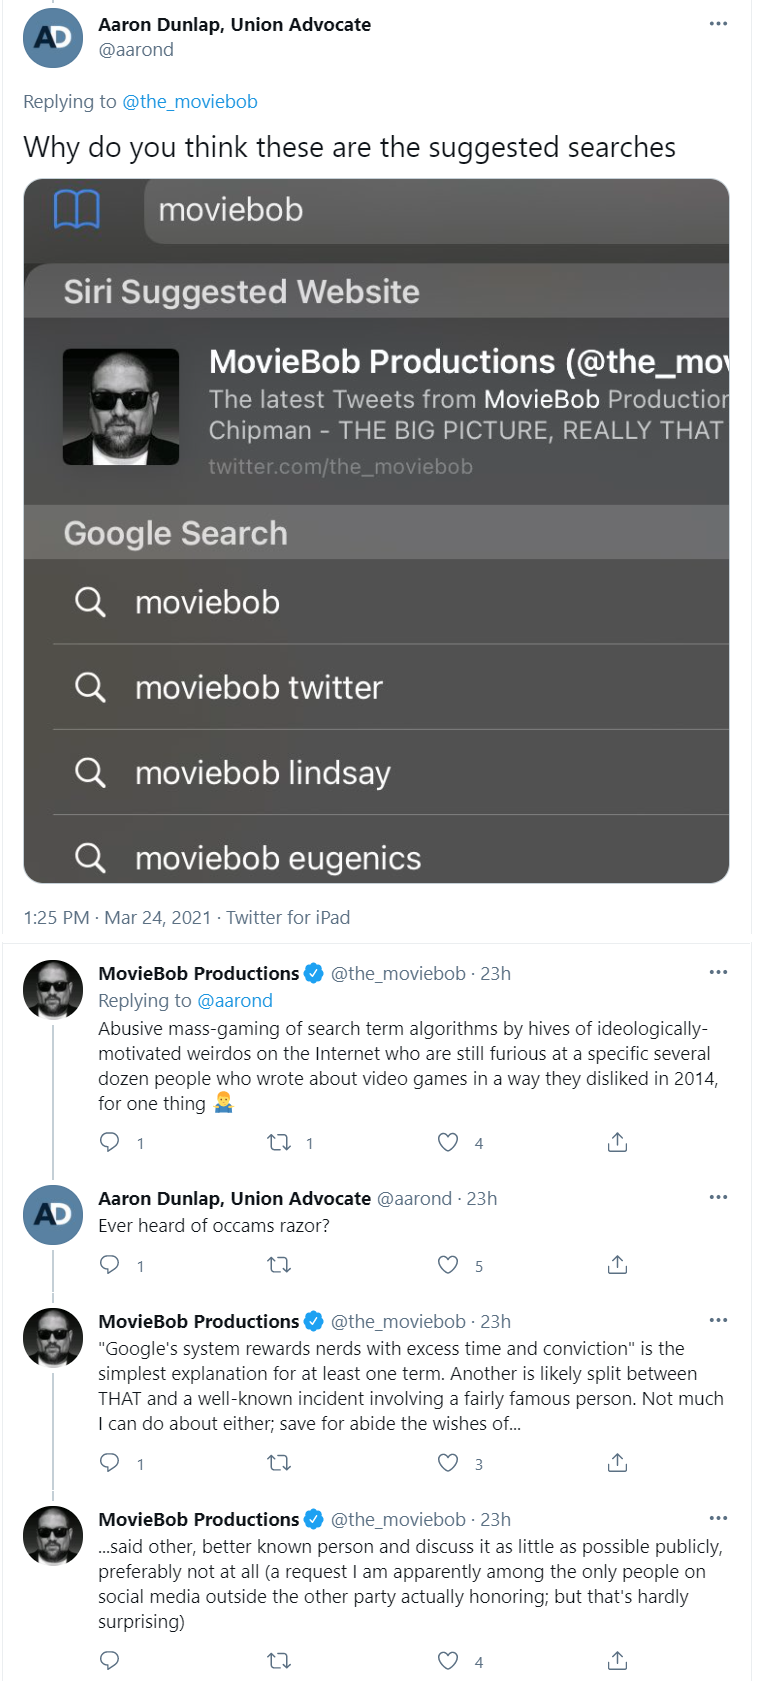Like the 'Ever heard of occams razor?' tweet

448,1265
